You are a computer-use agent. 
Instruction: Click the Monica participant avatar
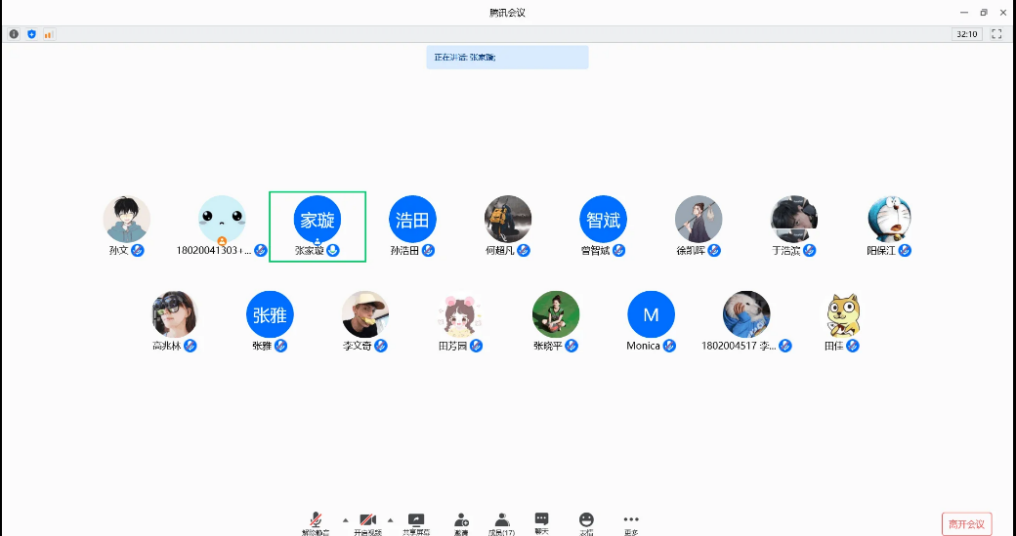point(651,314)
